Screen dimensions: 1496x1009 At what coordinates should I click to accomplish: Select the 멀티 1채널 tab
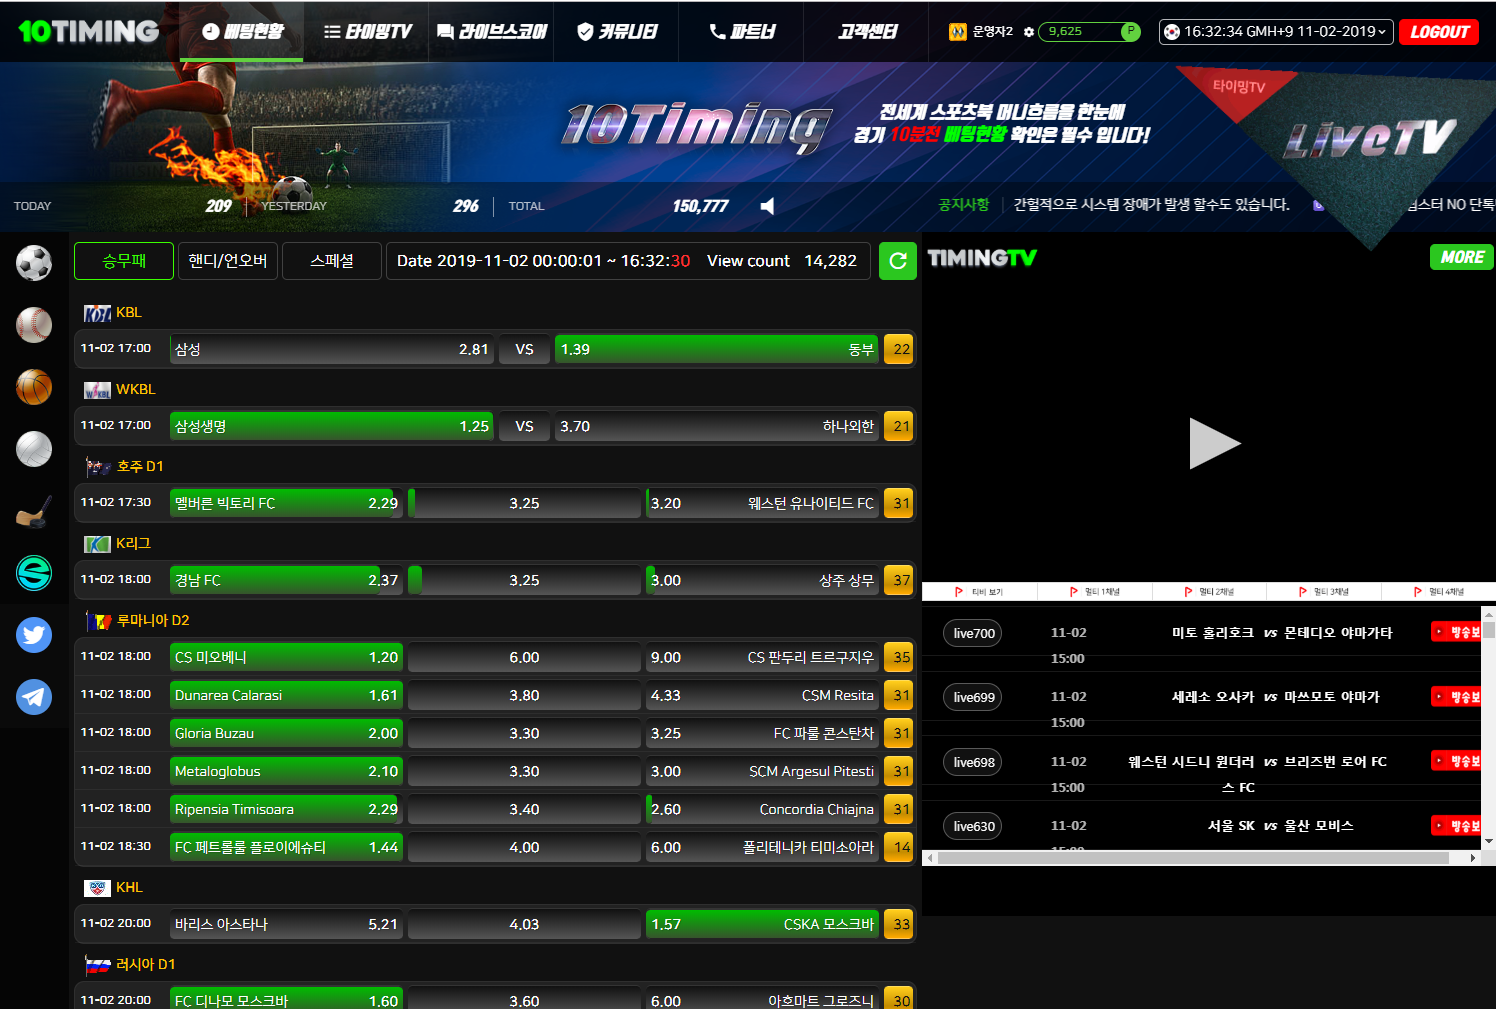click(x=1094, y=592)
